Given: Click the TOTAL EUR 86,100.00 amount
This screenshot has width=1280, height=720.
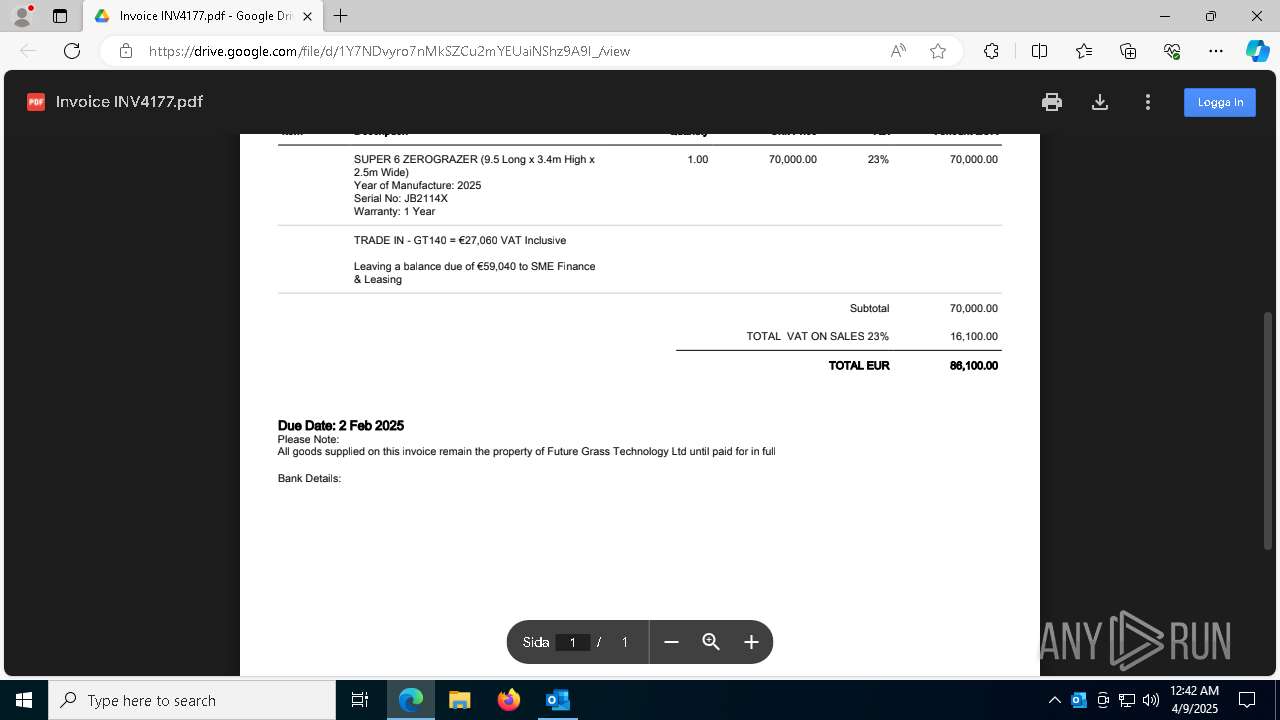Looking at the screenshot, I should point(973,366).
